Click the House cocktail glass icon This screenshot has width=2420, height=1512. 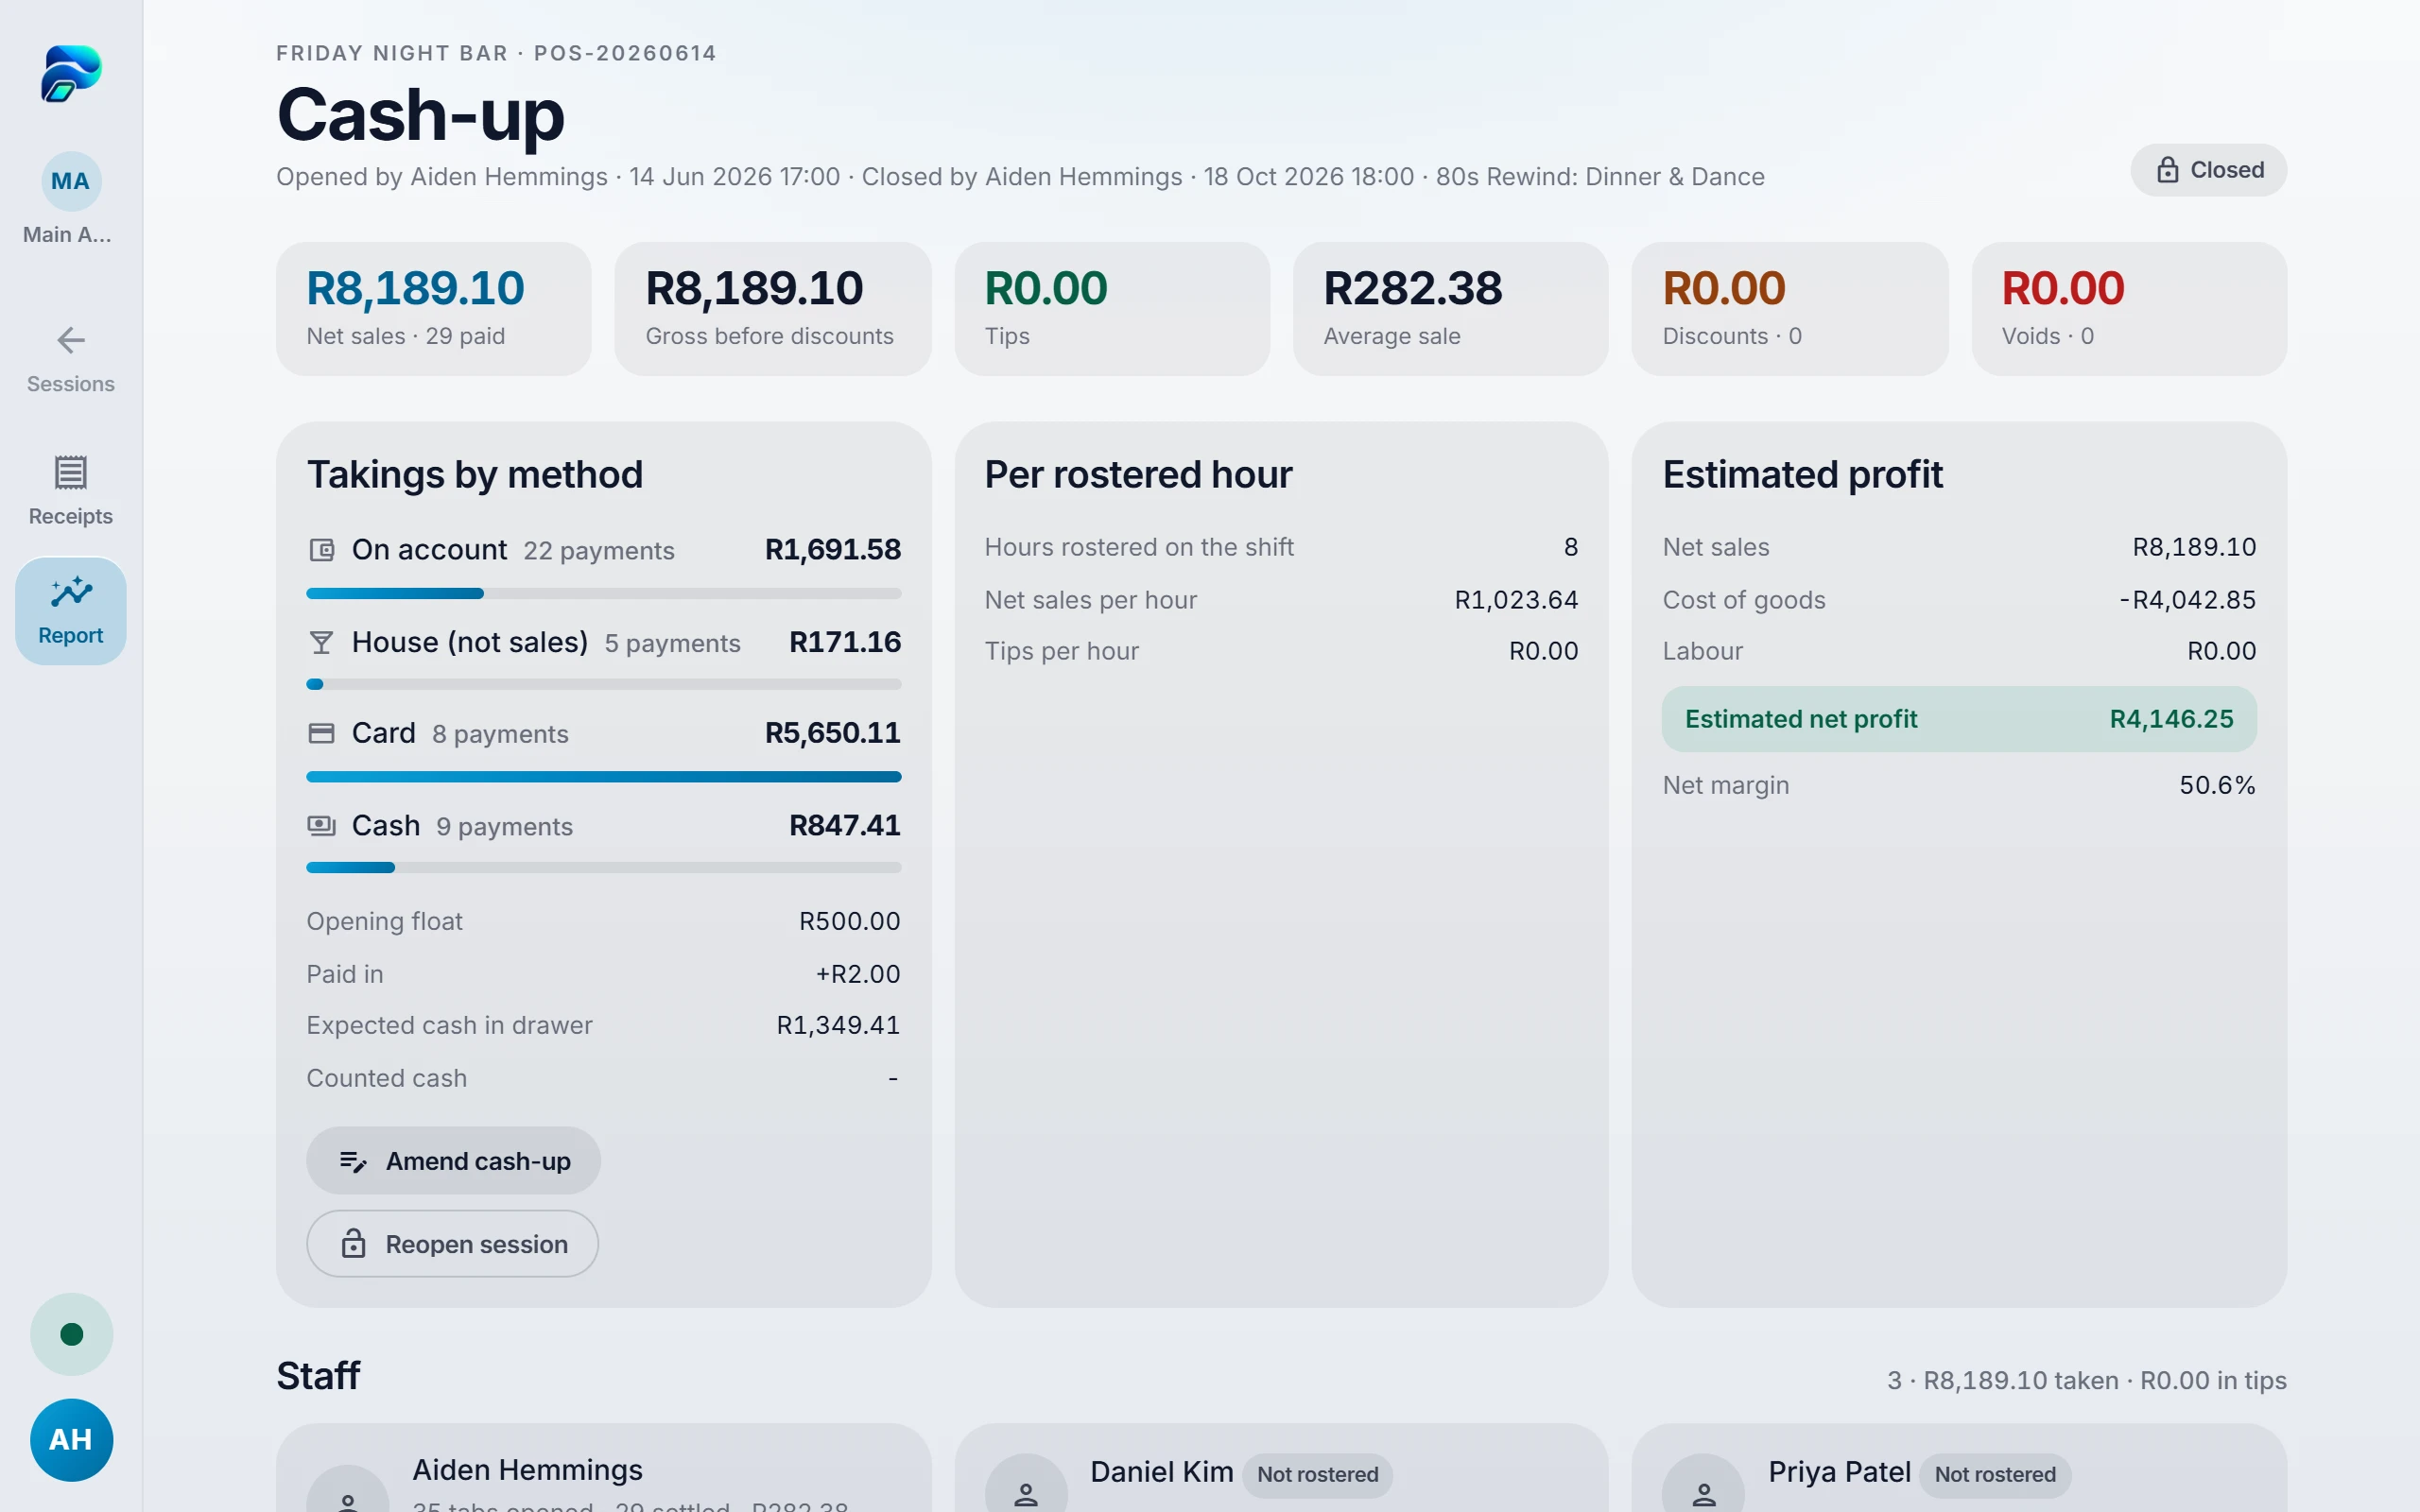click(321, 642)
